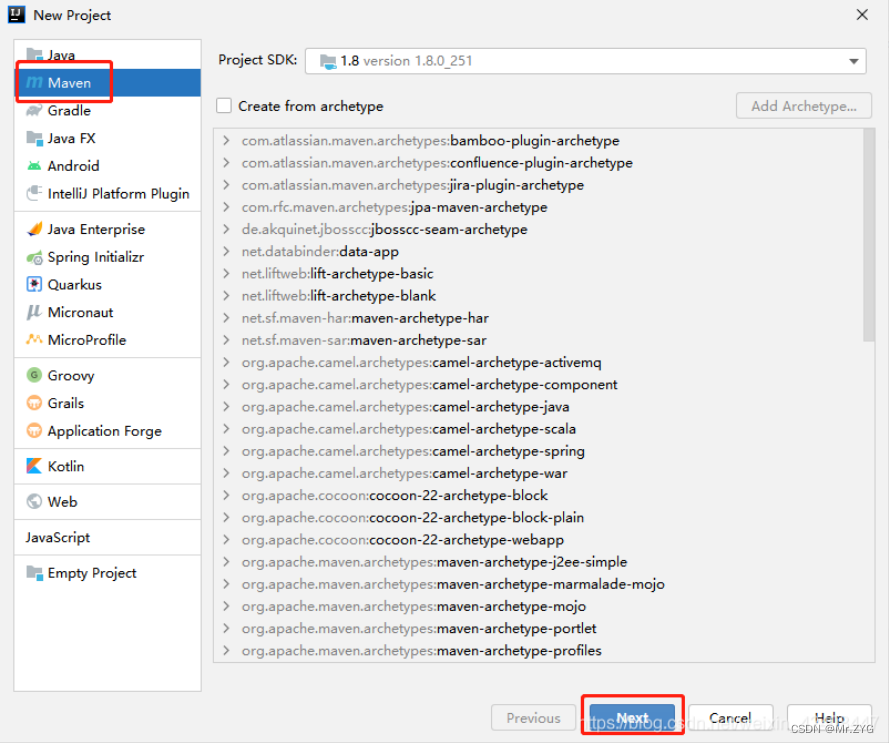Select maven-archetype-profiles row

point(538,651)
